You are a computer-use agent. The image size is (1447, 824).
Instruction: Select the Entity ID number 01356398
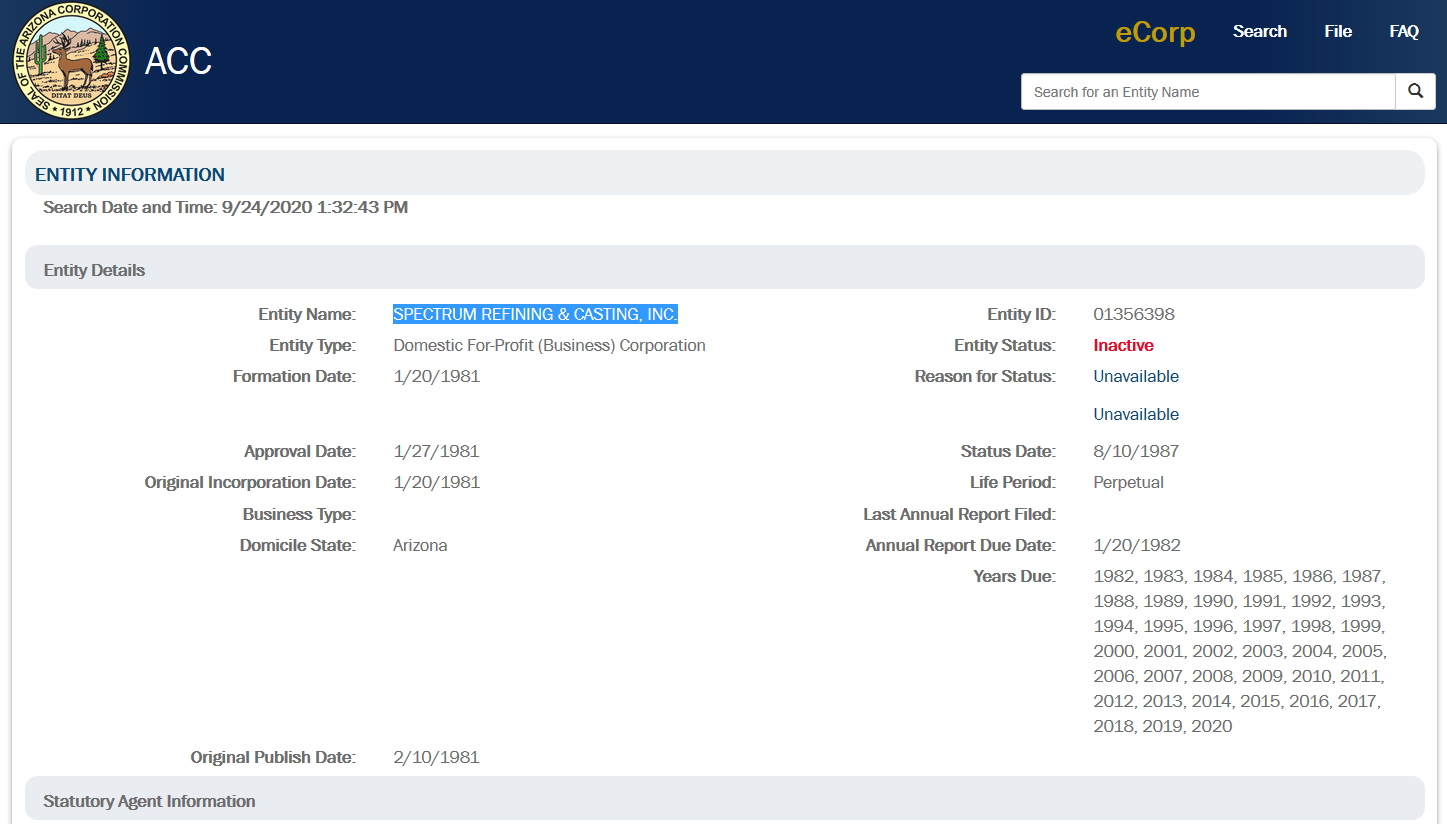(1133, 315)
